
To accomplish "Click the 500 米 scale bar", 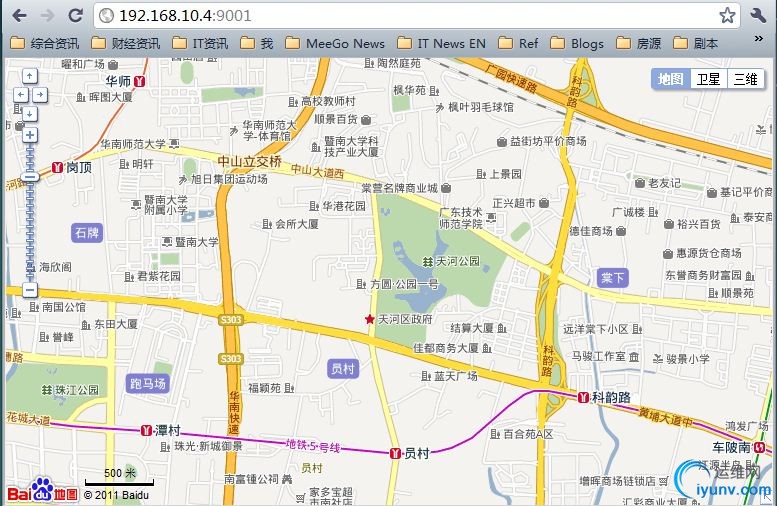I will click(119, 478).
